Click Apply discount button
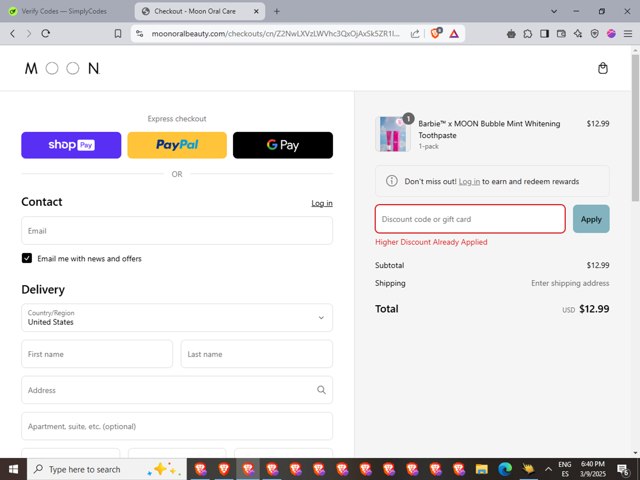The height and width of the screenshot is (480, 640). click(591, 219)
